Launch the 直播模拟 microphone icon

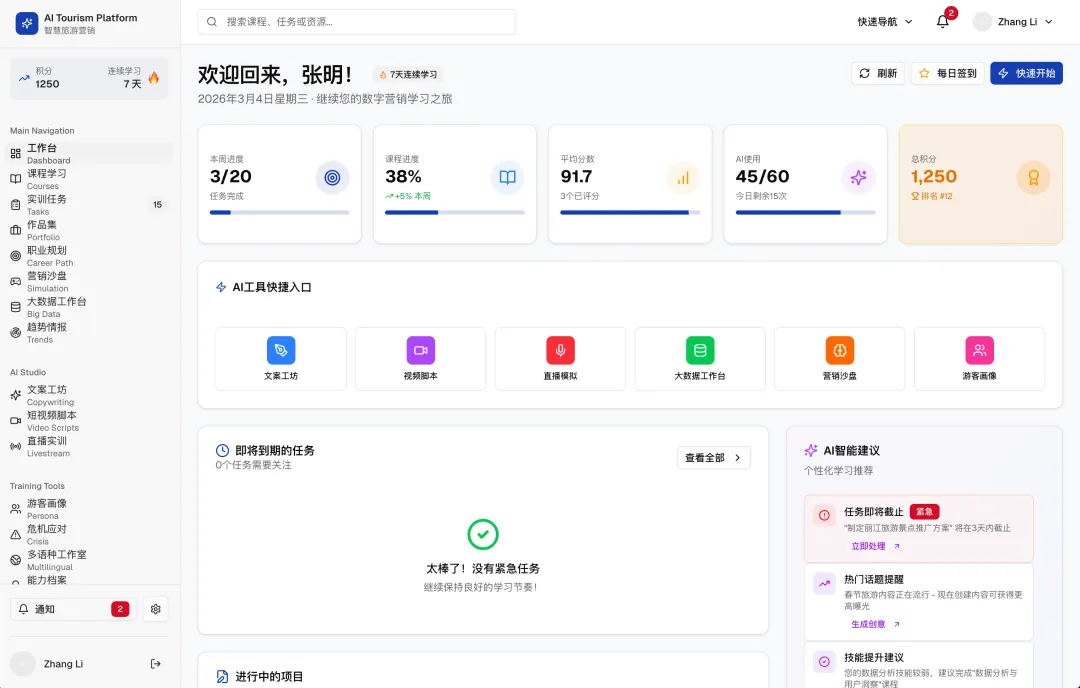coord(561,351)
